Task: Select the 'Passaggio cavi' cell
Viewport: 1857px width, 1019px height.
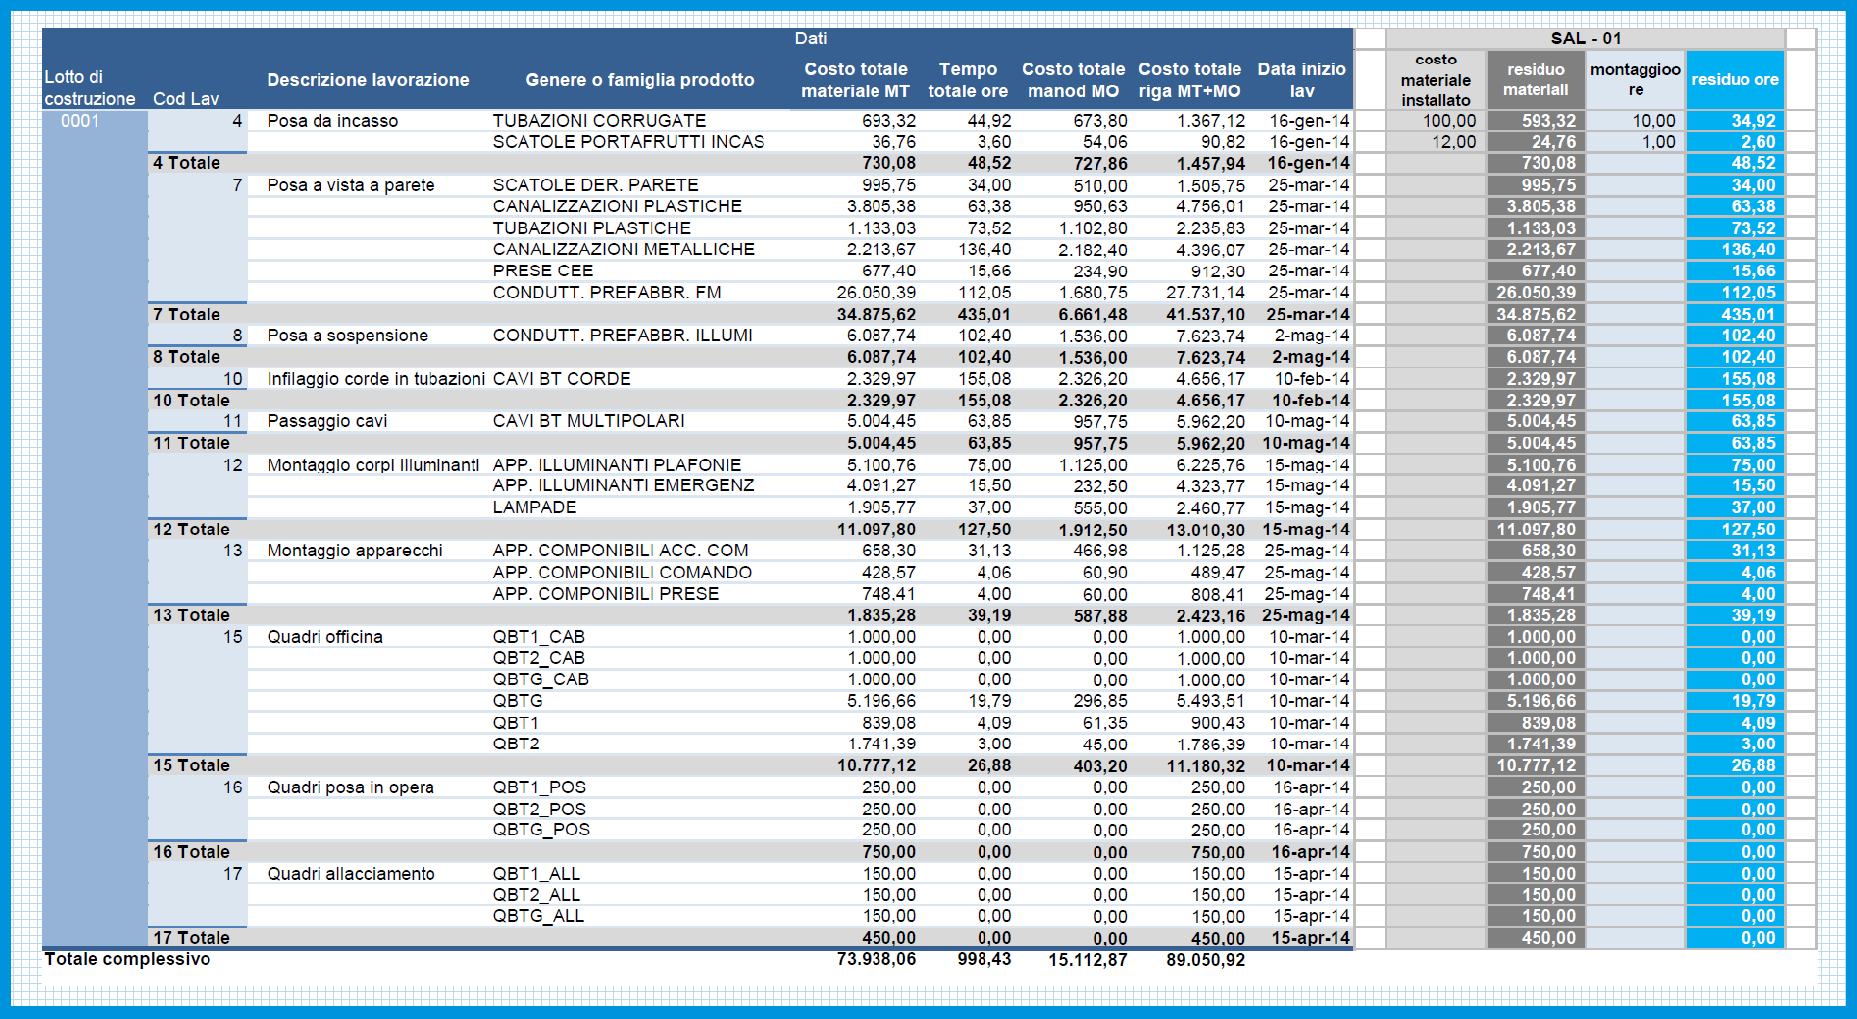Action: pos(327,421)
